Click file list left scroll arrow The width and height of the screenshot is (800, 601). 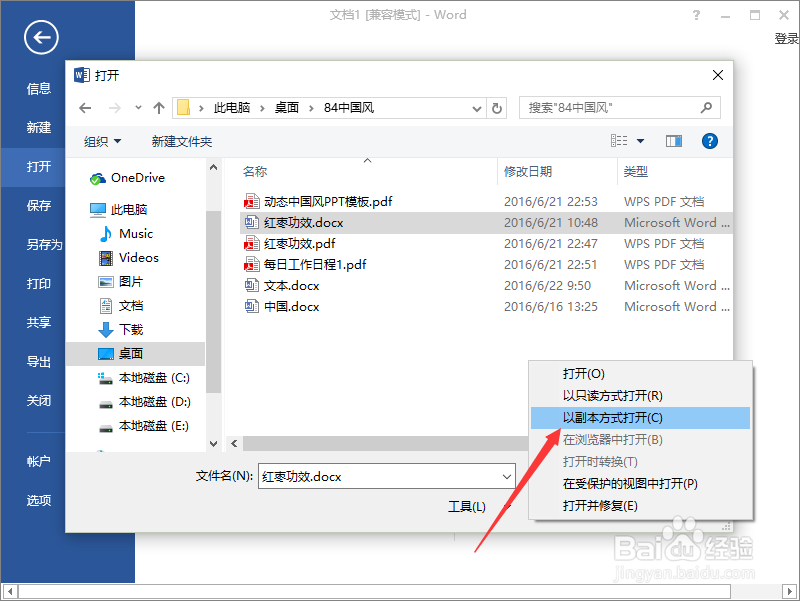(x=234, y=443)
